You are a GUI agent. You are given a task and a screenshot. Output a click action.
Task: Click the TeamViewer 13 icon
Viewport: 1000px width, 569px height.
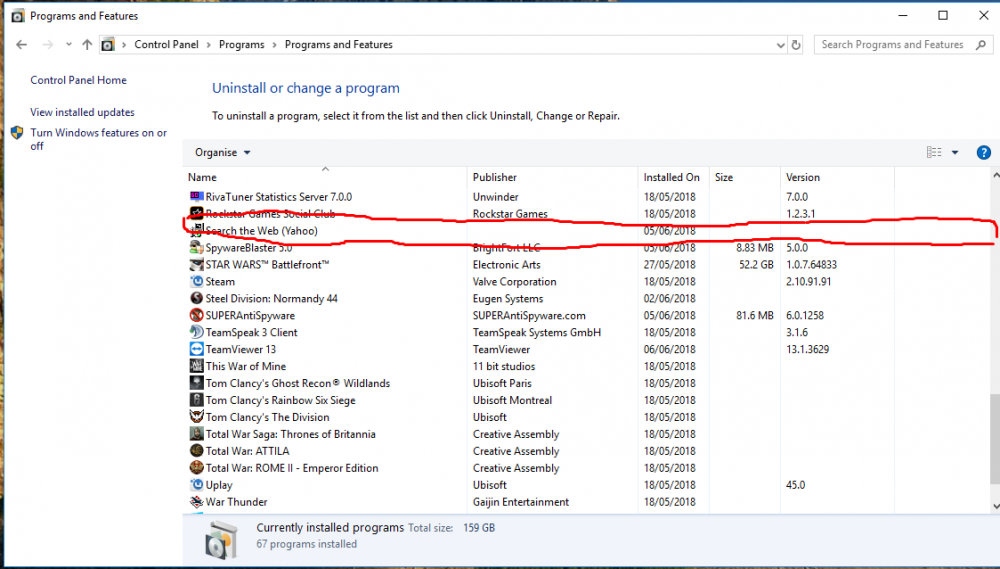tap(197, 350)
